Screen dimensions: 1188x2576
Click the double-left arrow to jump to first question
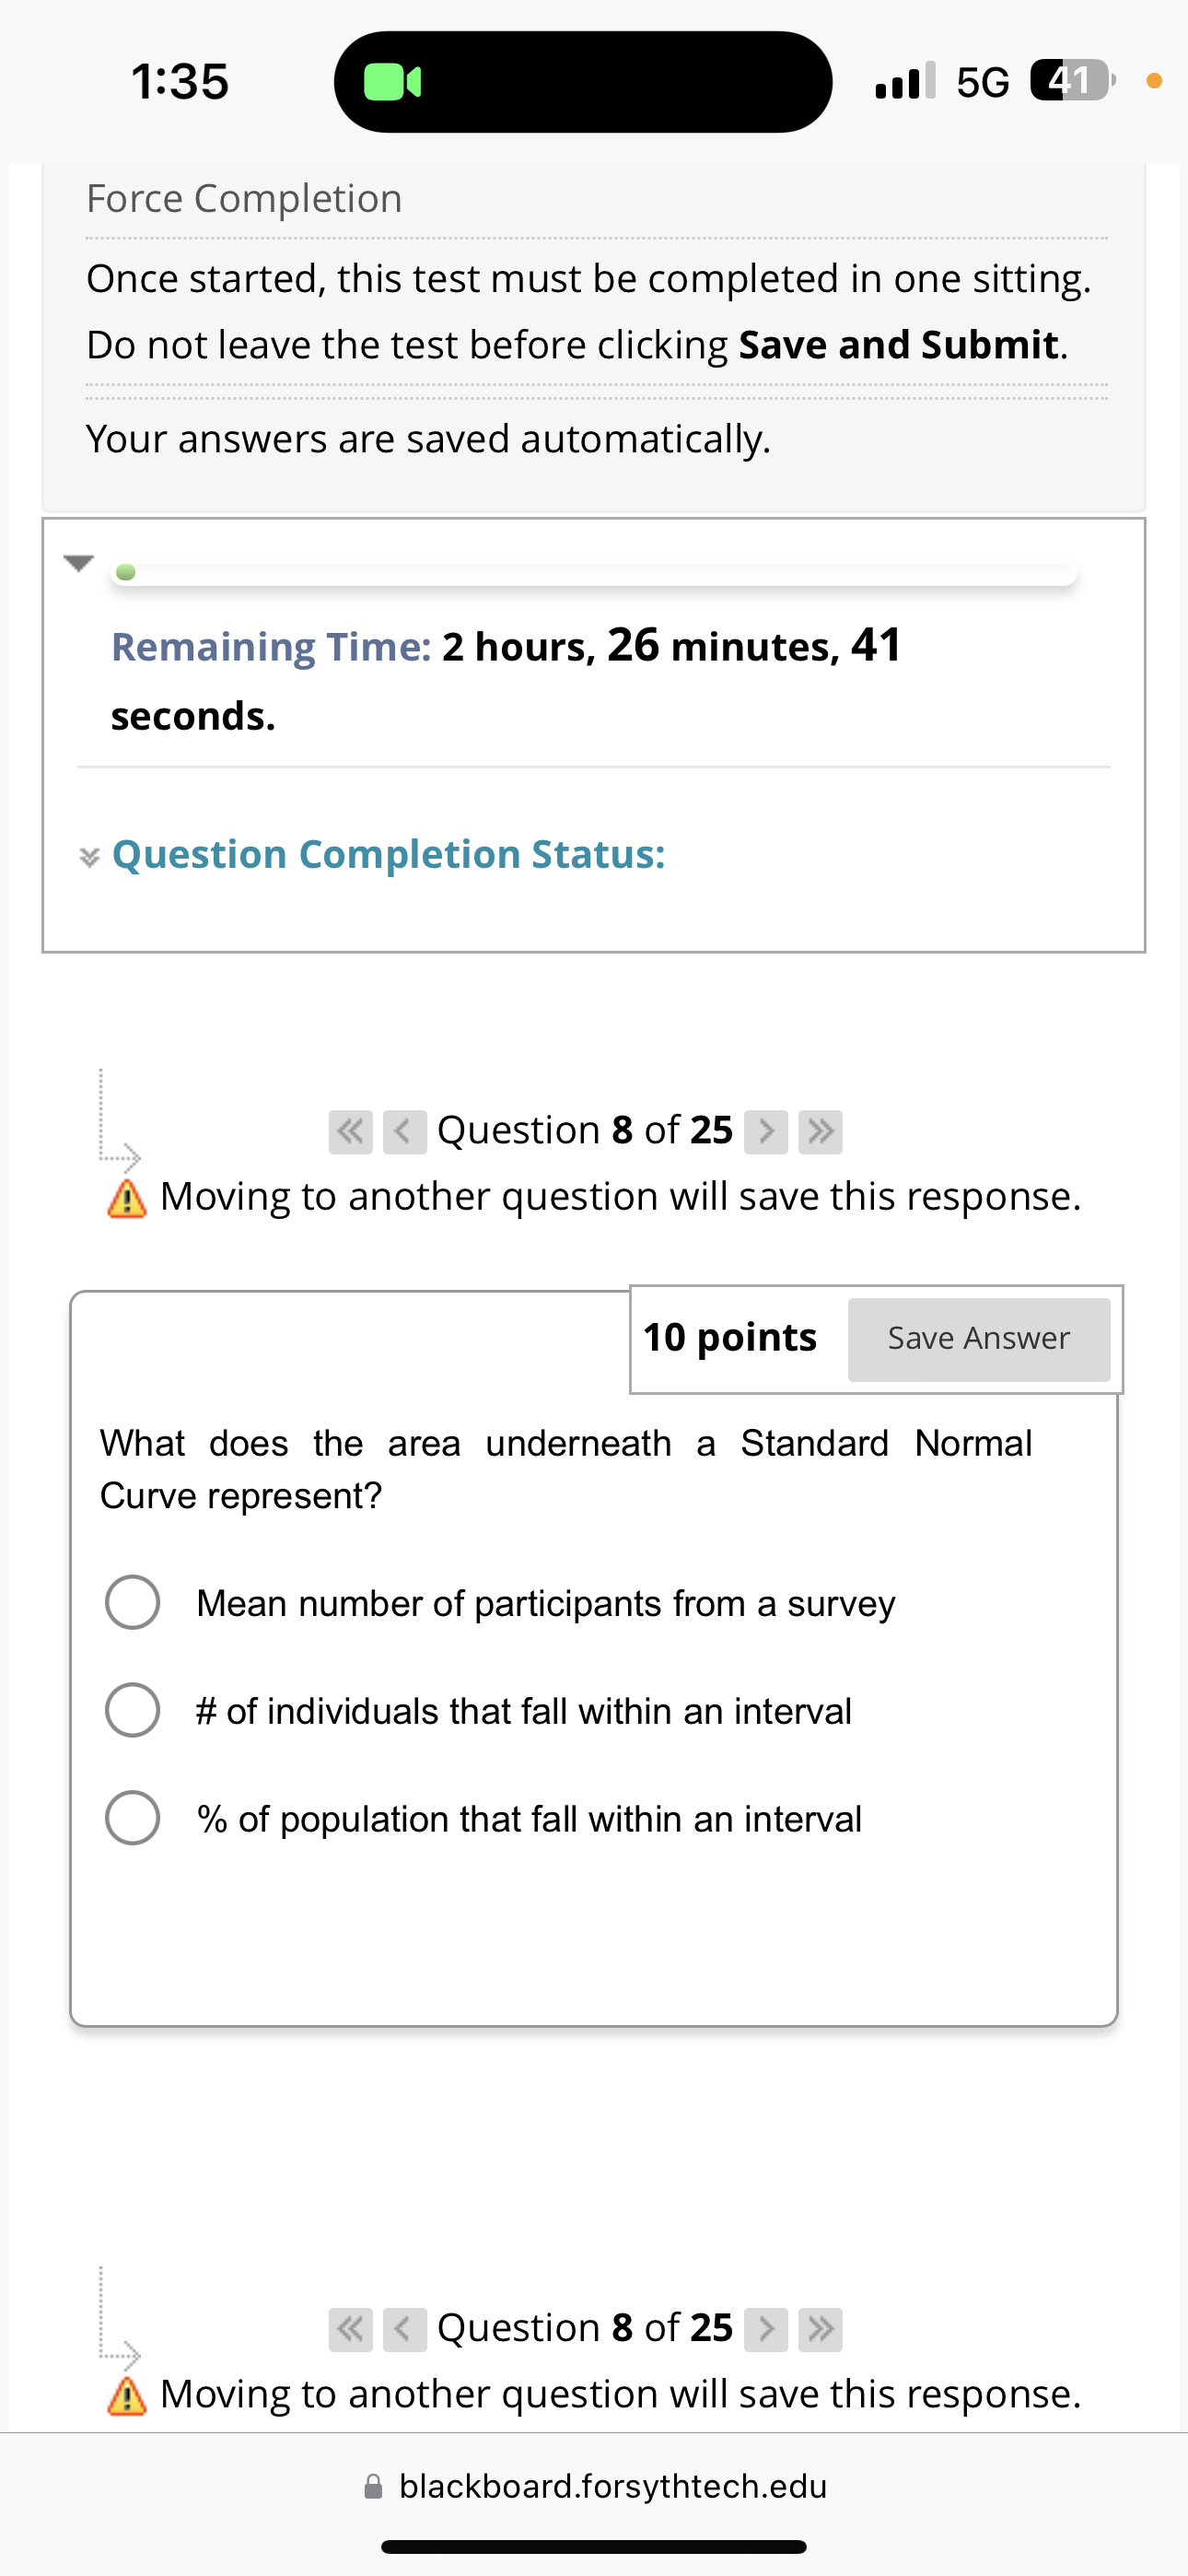(x=350, y=1131)
